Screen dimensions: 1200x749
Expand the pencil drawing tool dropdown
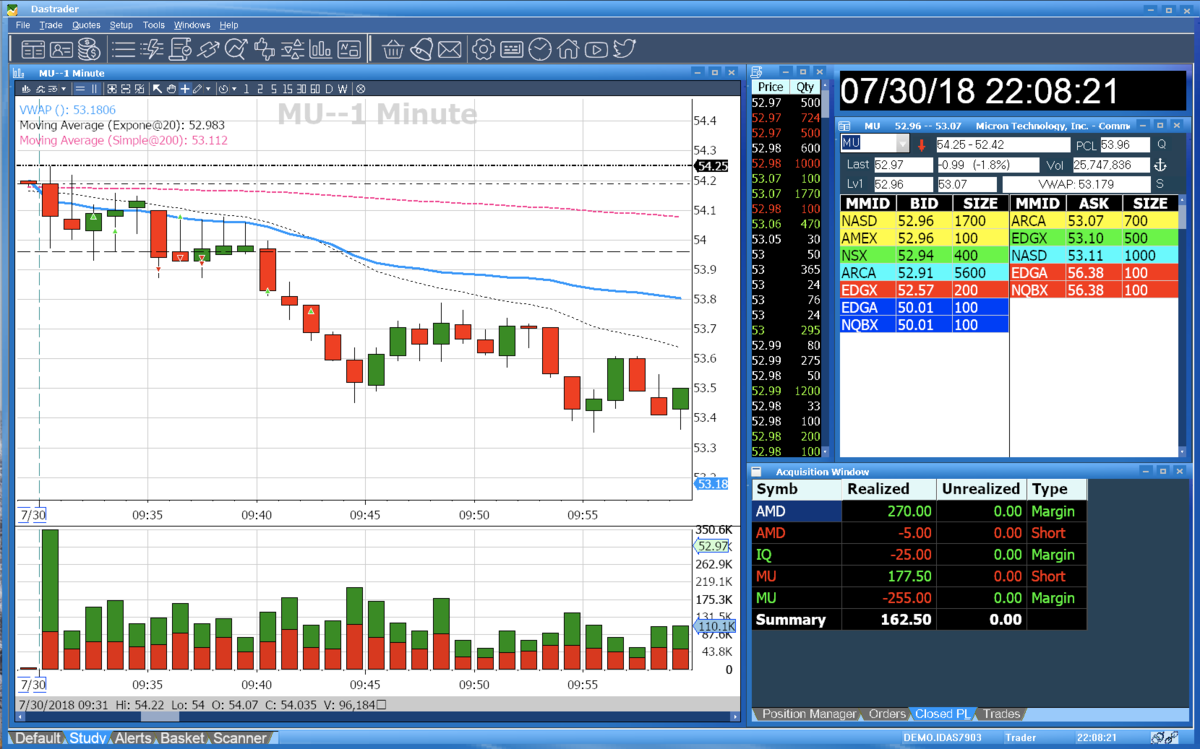tap(208, 88)
